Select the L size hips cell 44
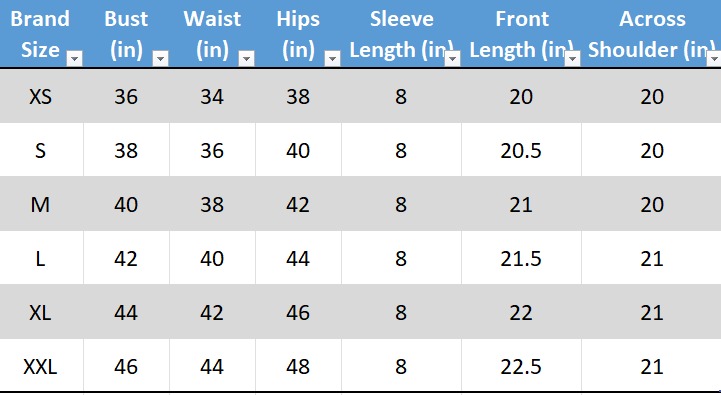This screenshot has width=721, height=395. [x=298, y=258]
